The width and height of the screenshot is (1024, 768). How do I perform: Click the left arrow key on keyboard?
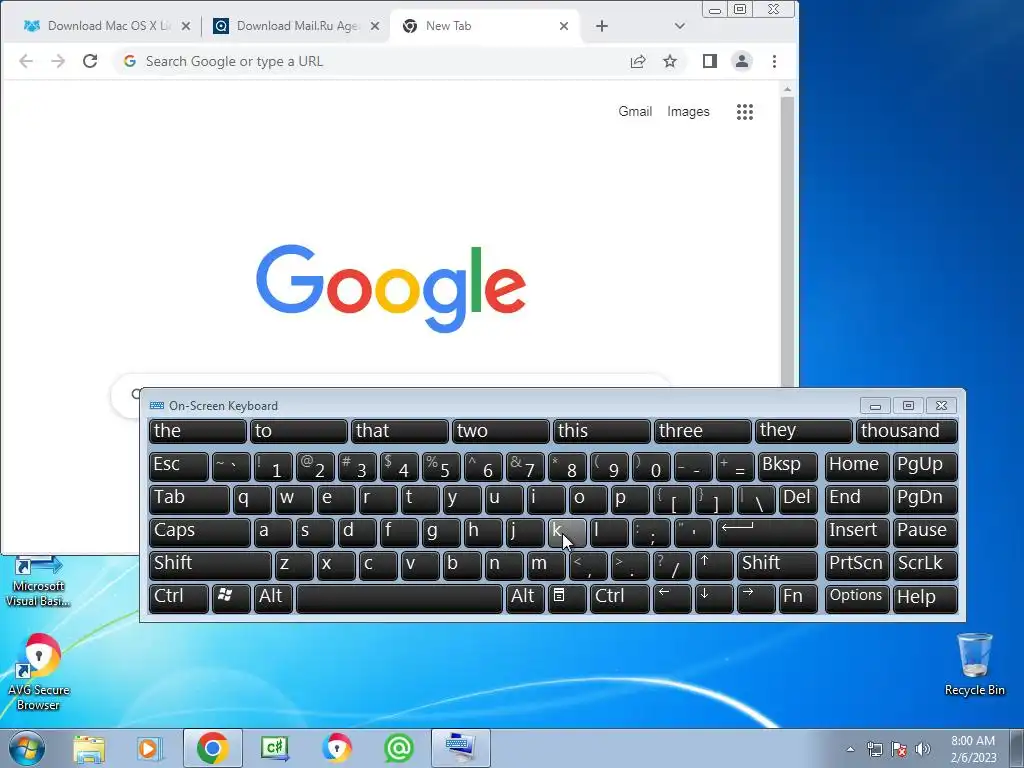[672, 598]
